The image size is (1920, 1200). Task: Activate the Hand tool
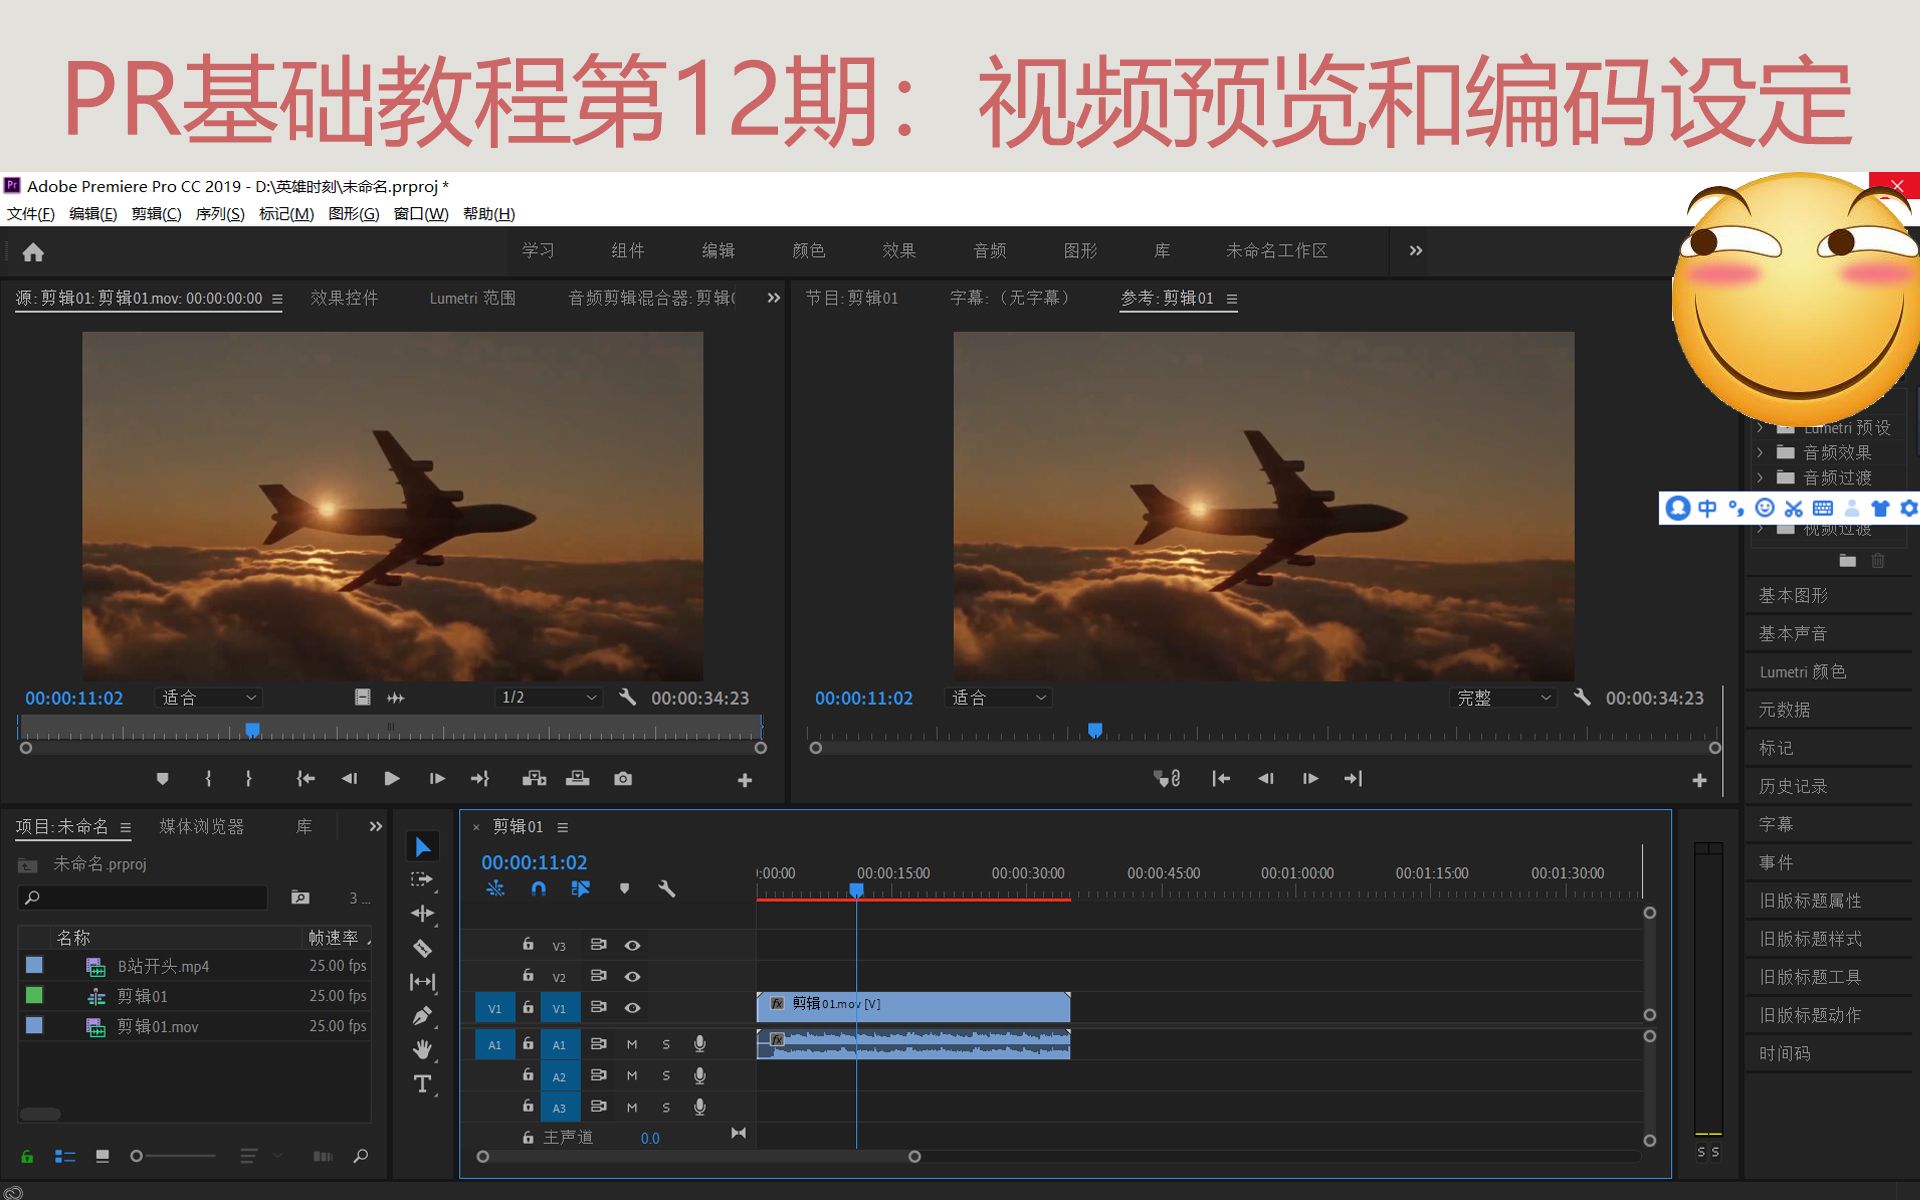[423, 1048]
